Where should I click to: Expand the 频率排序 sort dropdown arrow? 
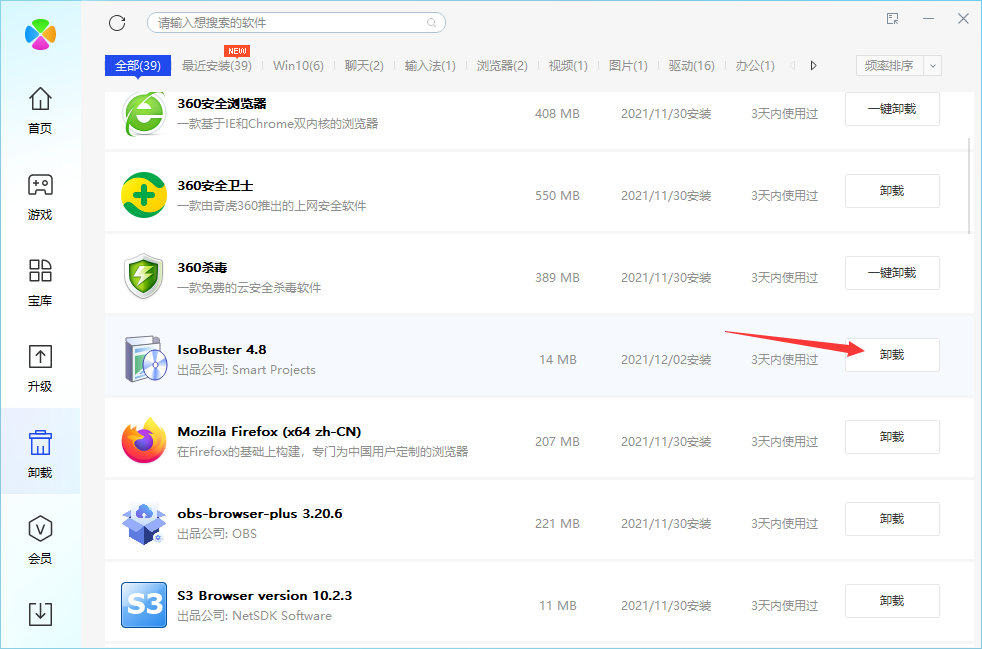(x=933, y=66)
